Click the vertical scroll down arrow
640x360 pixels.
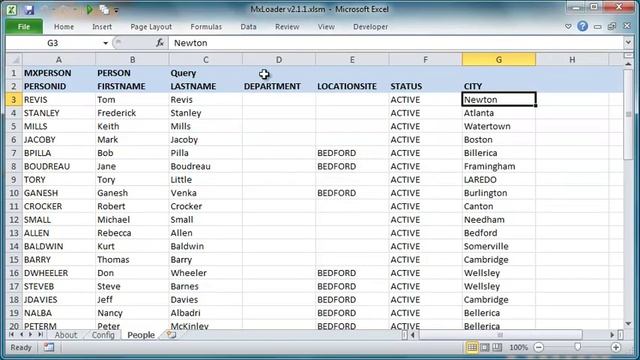click(x=629, y=324)
